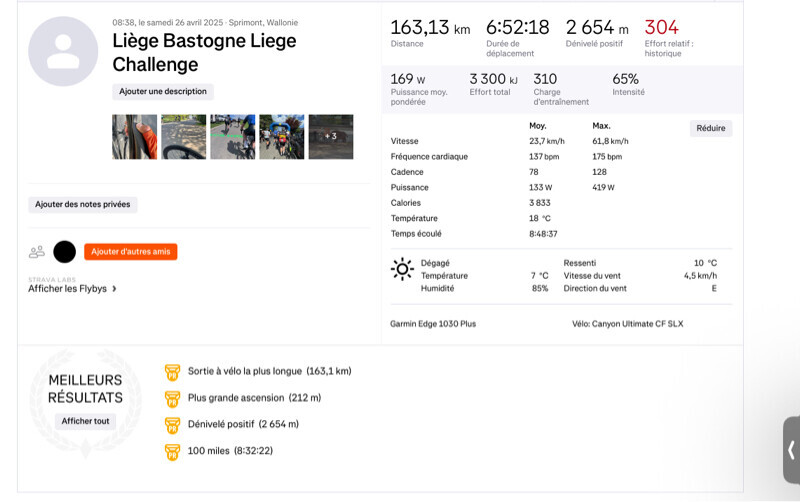This screenshot has height=502, width=800.
Task: Click the black circular friend avatar
Action: 65,252
